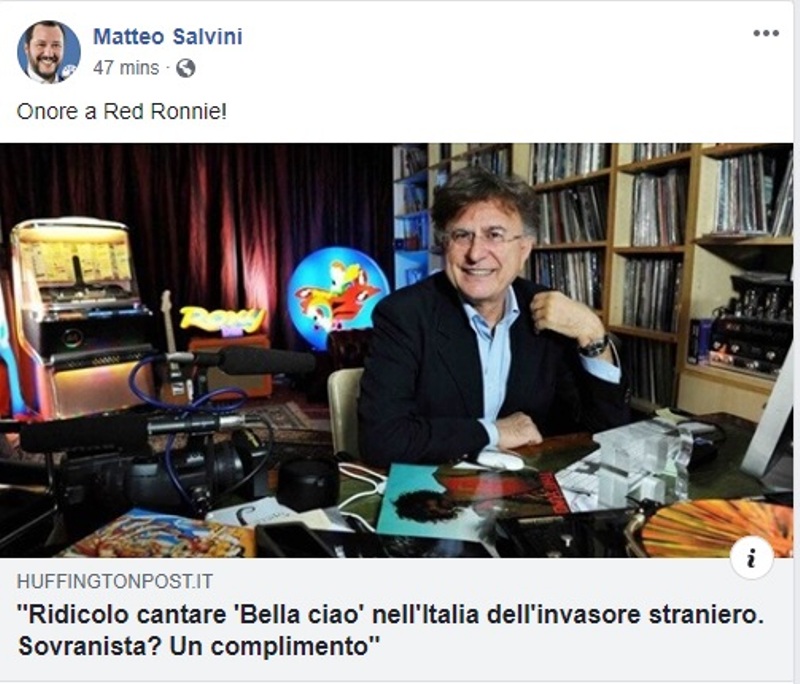Open the post via '47 mins' timestamp

coord(126,68)
